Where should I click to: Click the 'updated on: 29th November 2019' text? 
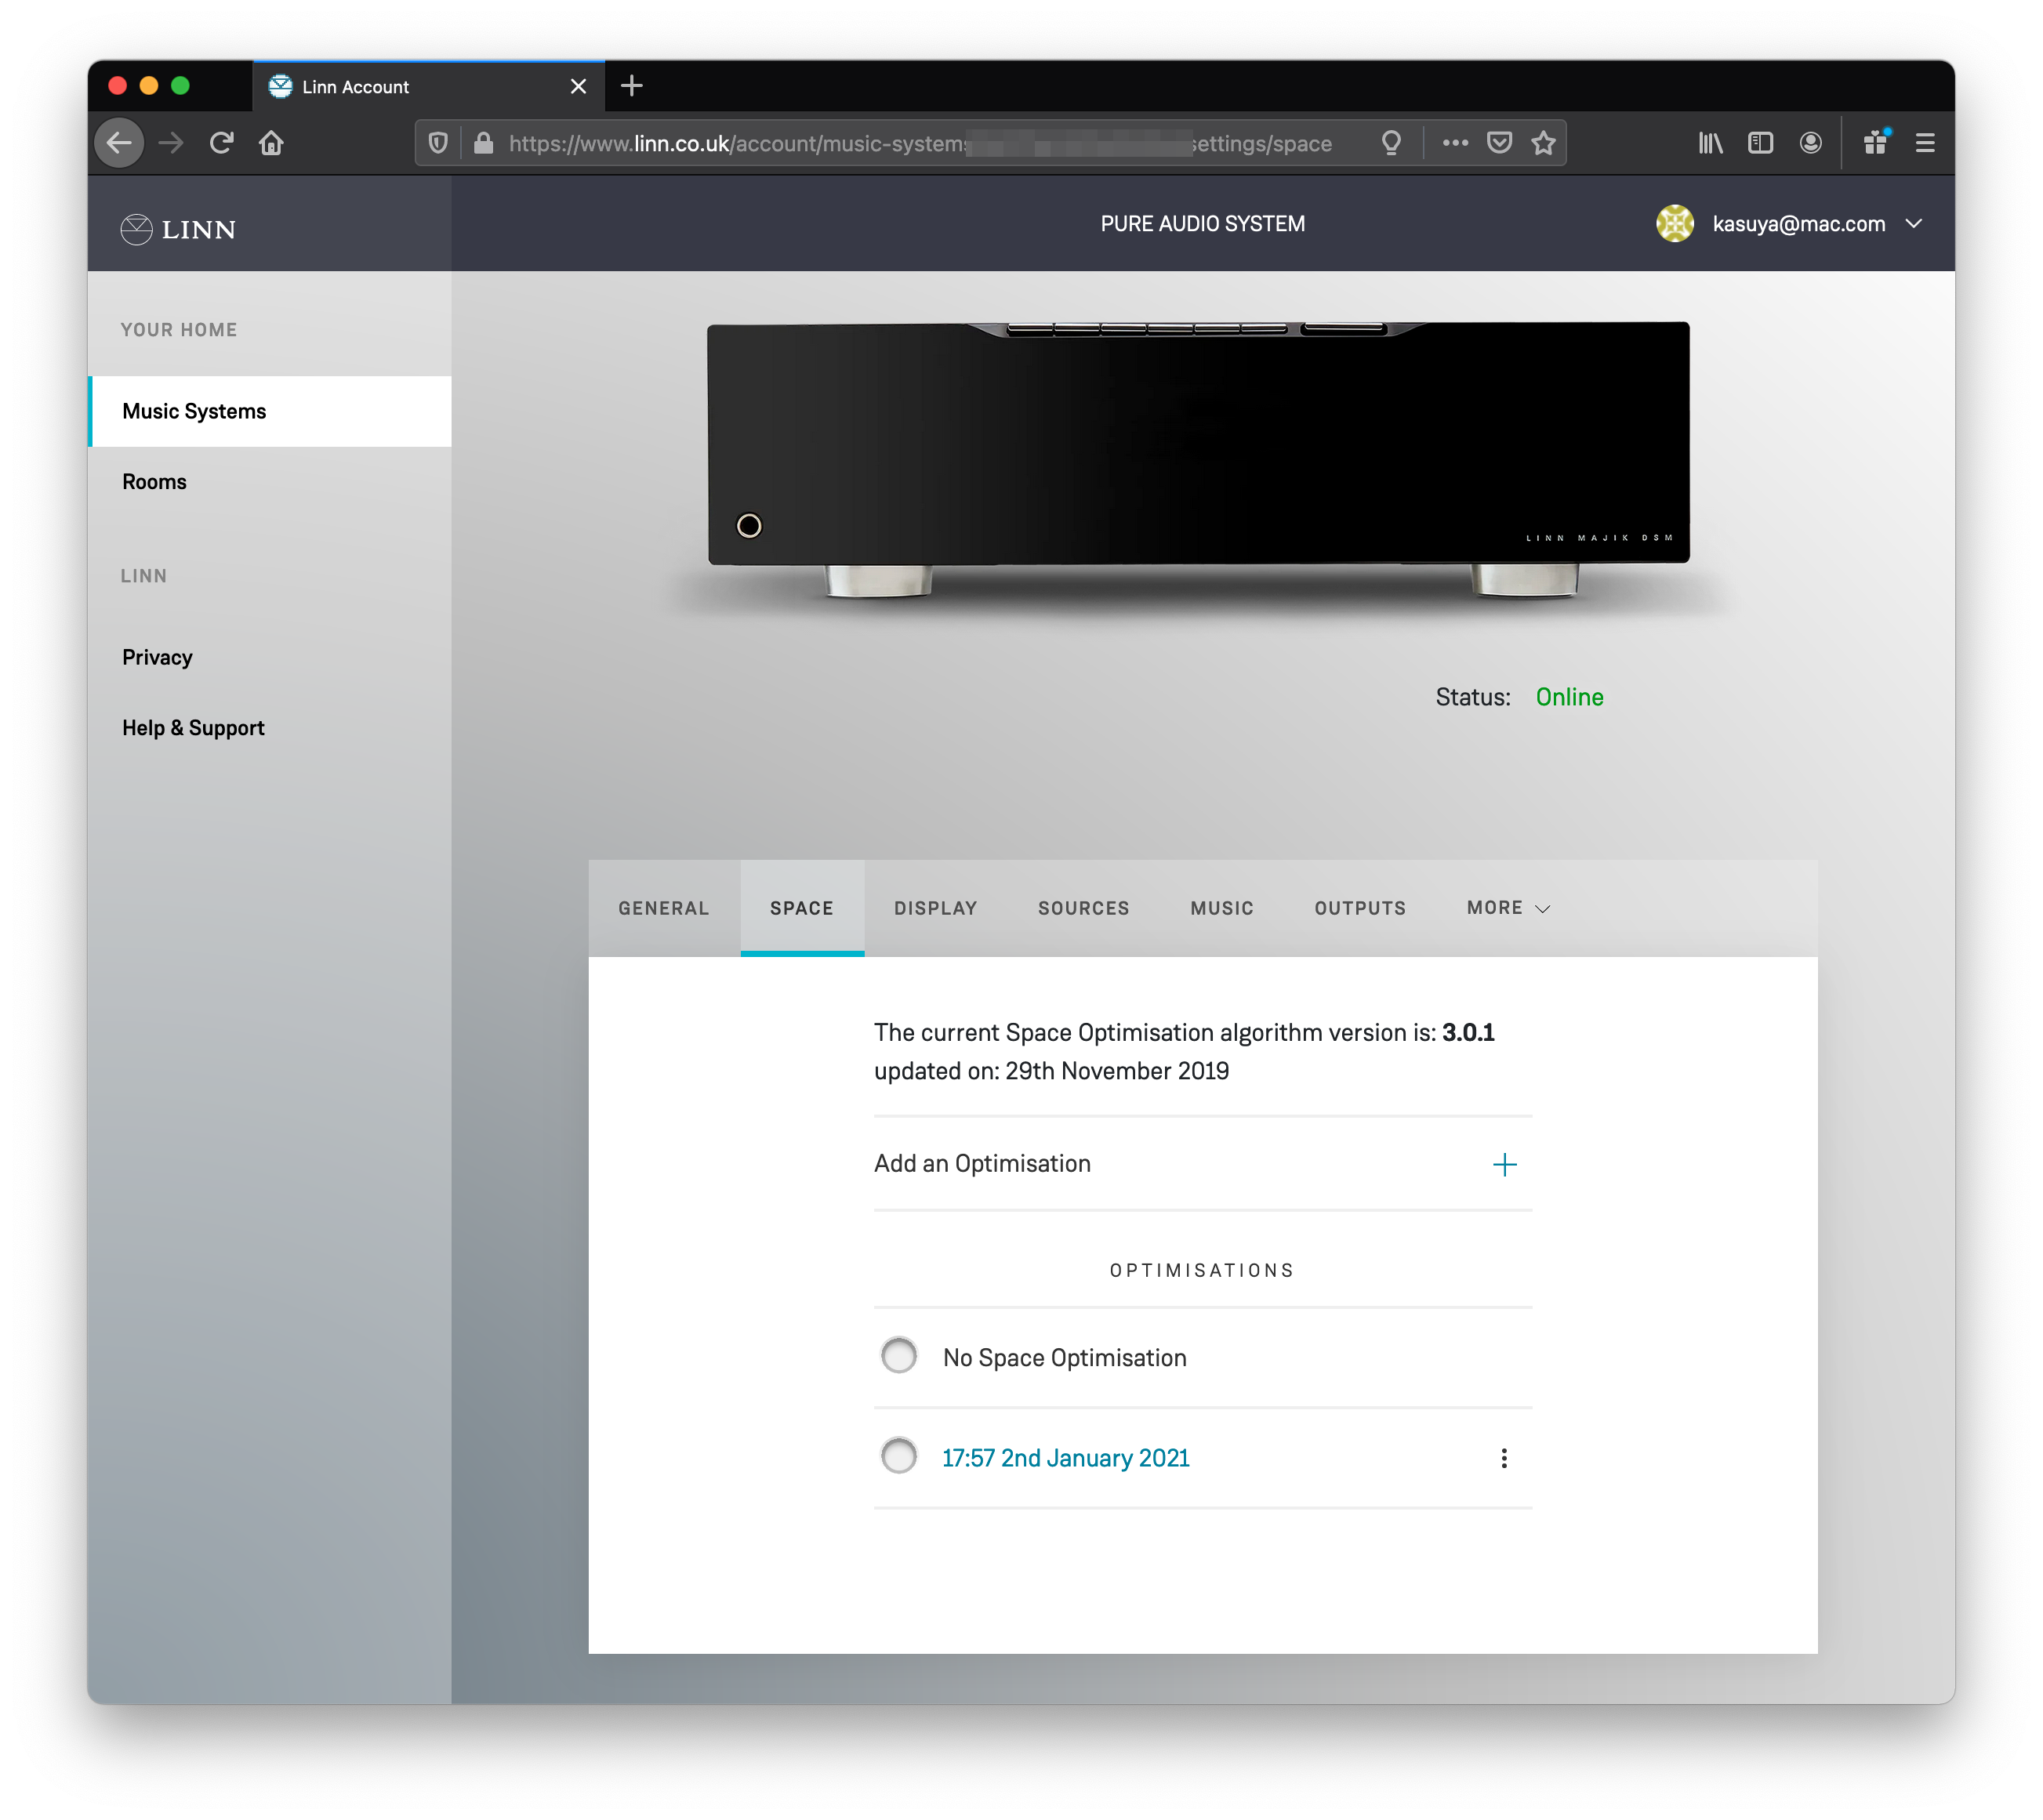[x=1051, y=1071]
